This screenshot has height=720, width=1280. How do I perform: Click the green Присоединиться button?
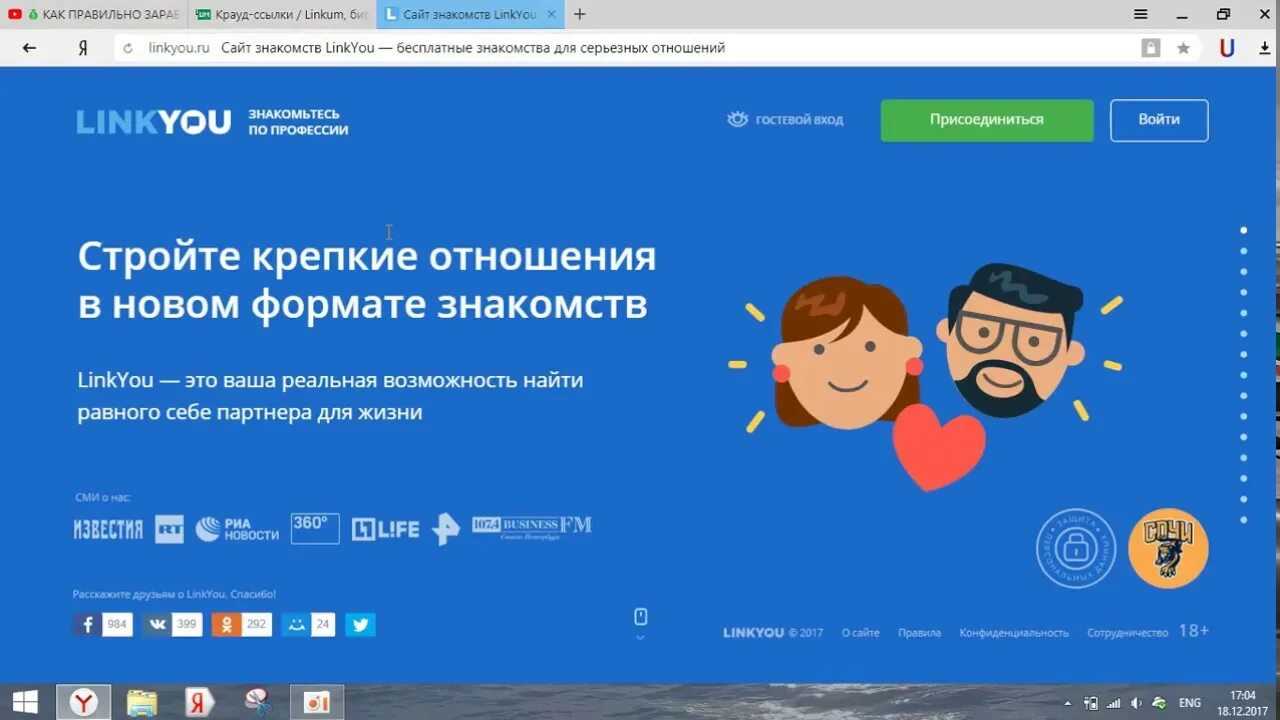(987, 120)
